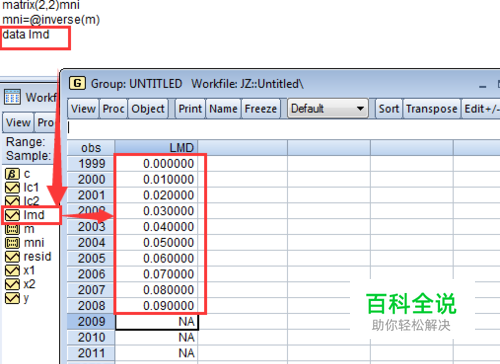The height and width of the screenshot is (364, 500).
Task: Open the View menu in Workfile window
Action: point(18,123)
